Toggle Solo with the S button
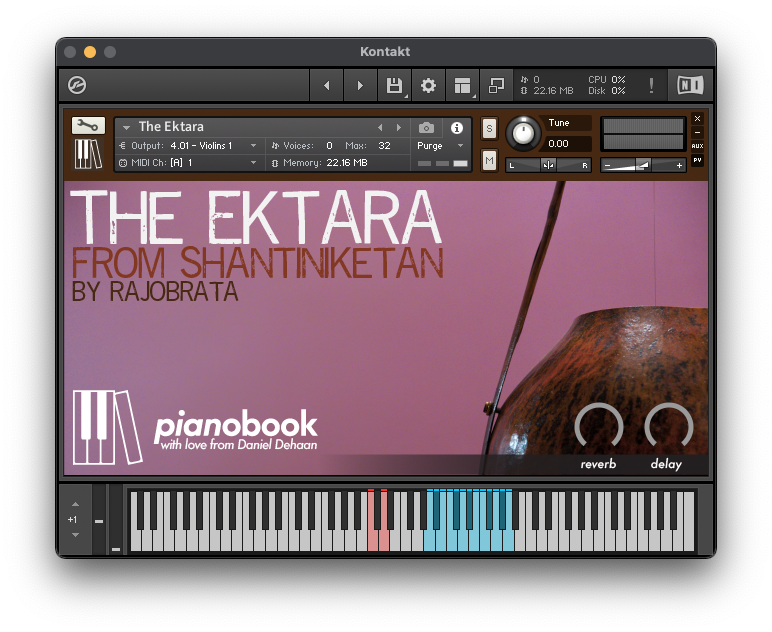Viewport: 772px width, 632px height. click(489, 129)
